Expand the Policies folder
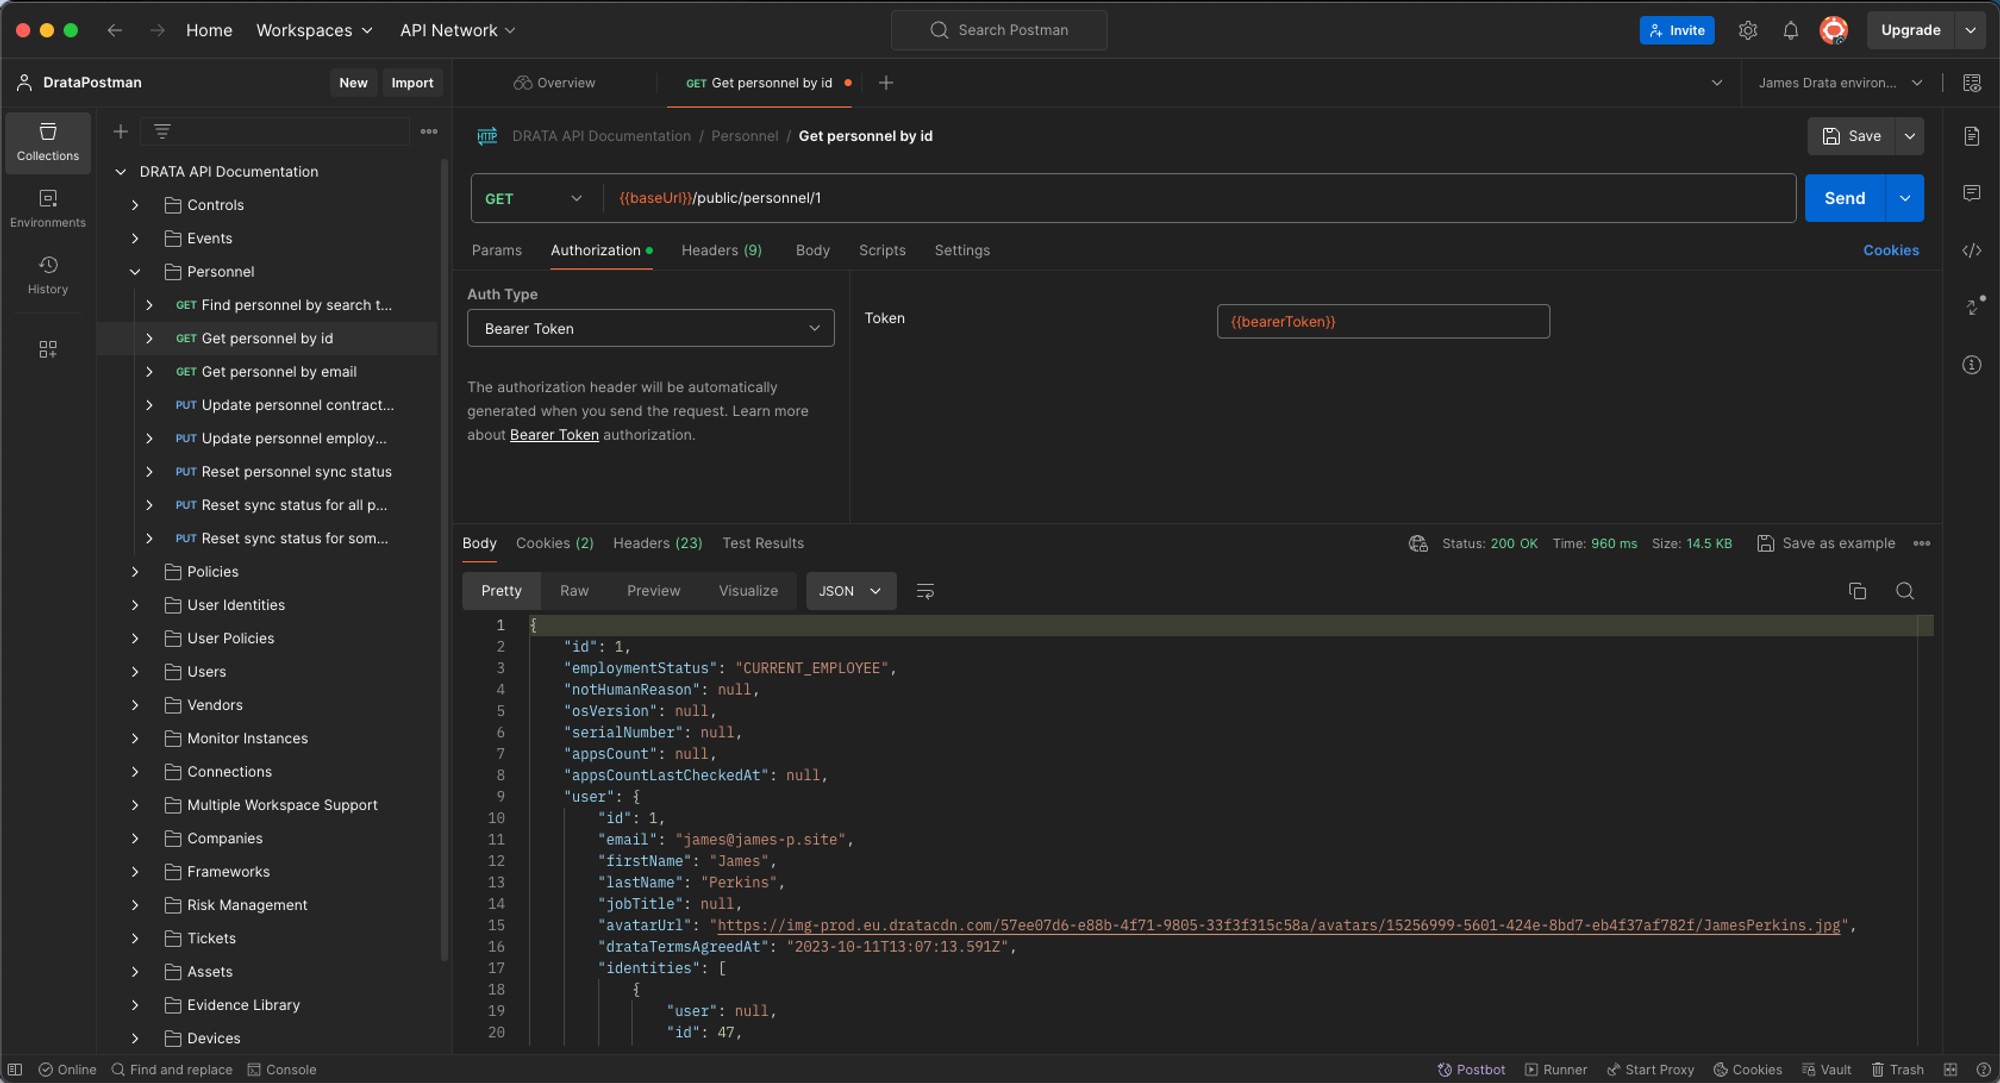2000x1083 pixels. 212,571
